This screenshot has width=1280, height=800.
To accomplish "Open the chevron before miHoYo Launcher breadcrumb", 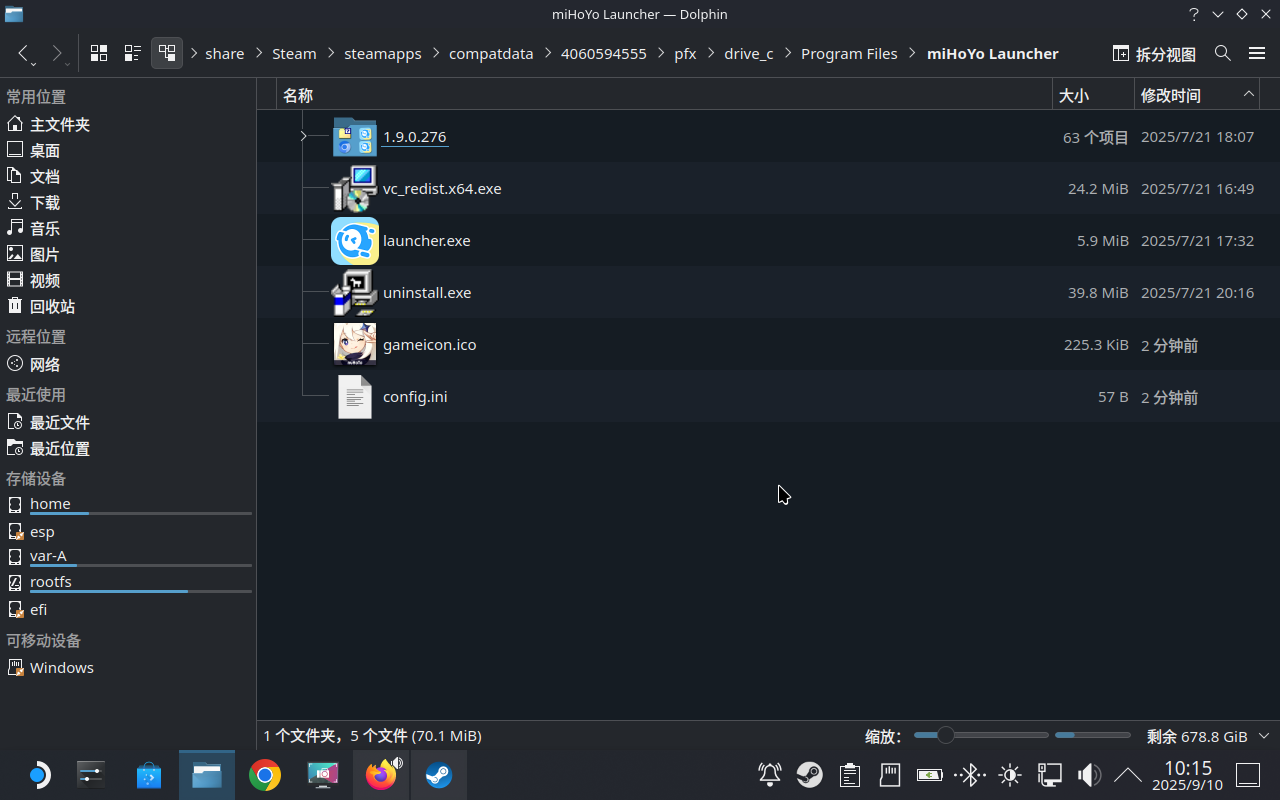I will point(912,53).
